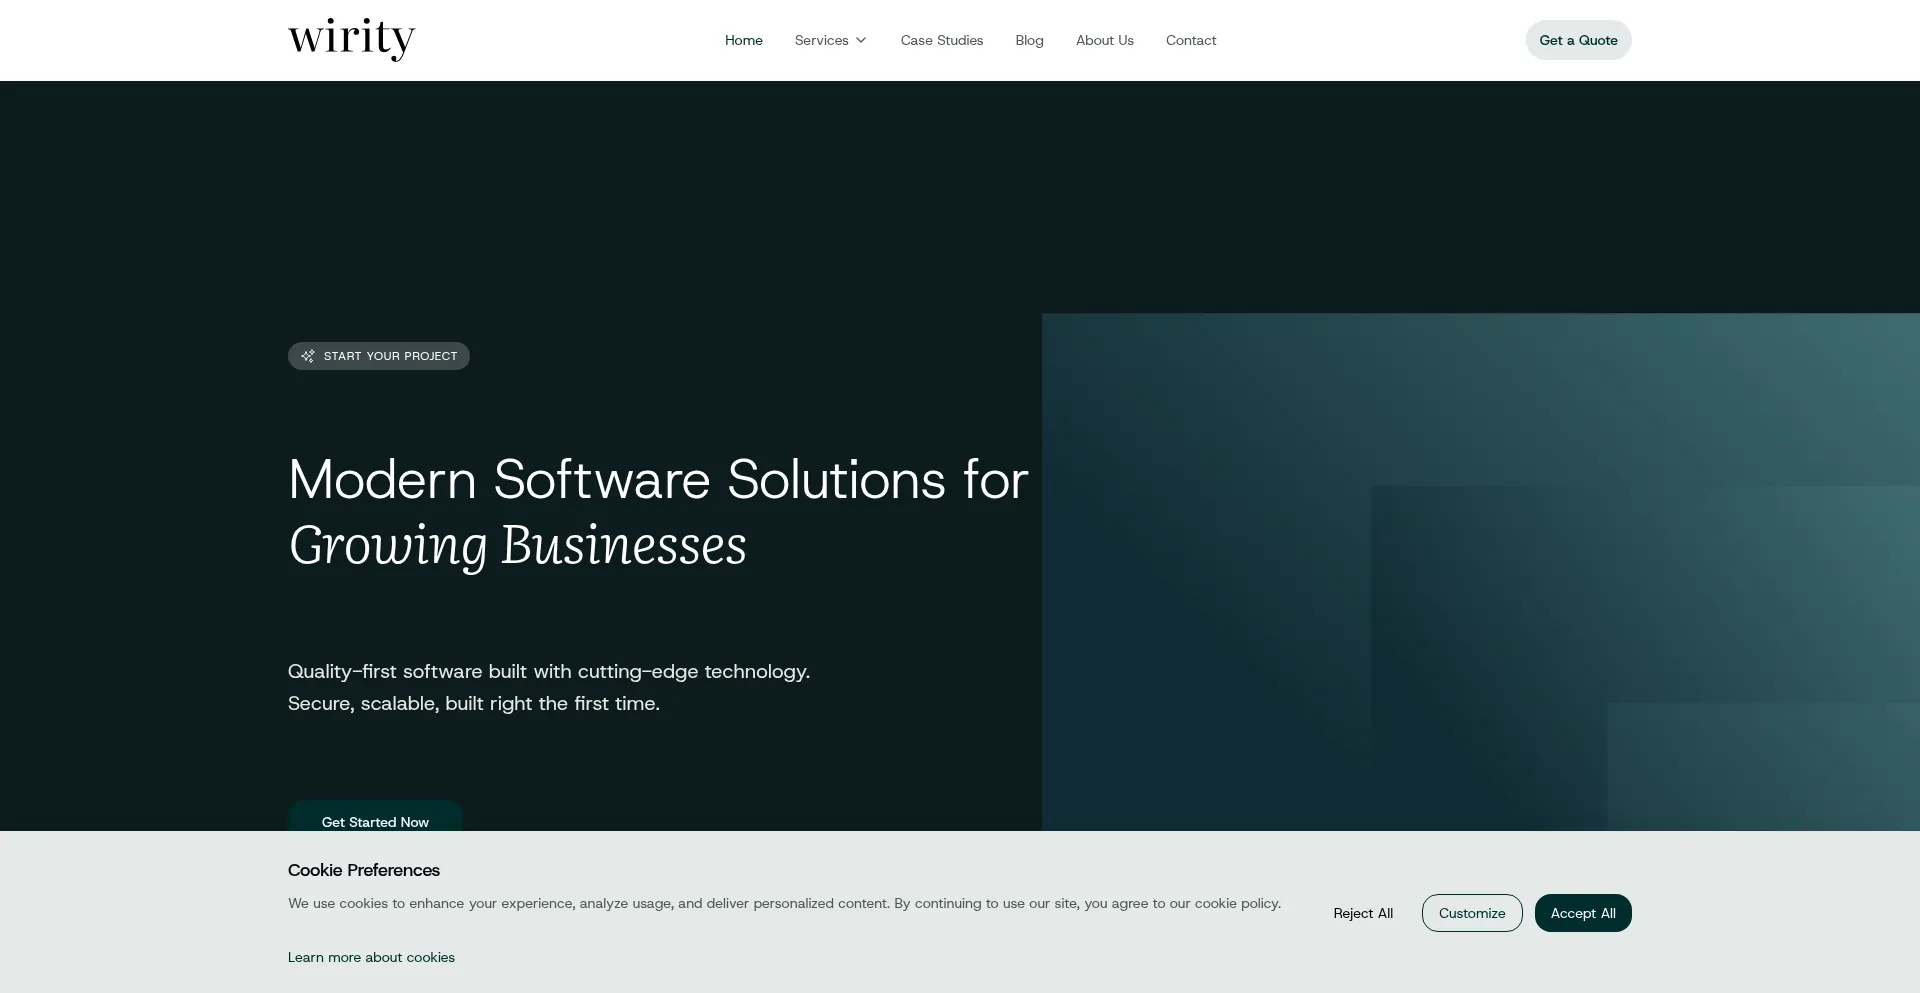The height and width of the screenshot is (993, 1920).
Task: Open the cookie Customize options
Action: coord(1471,913)
